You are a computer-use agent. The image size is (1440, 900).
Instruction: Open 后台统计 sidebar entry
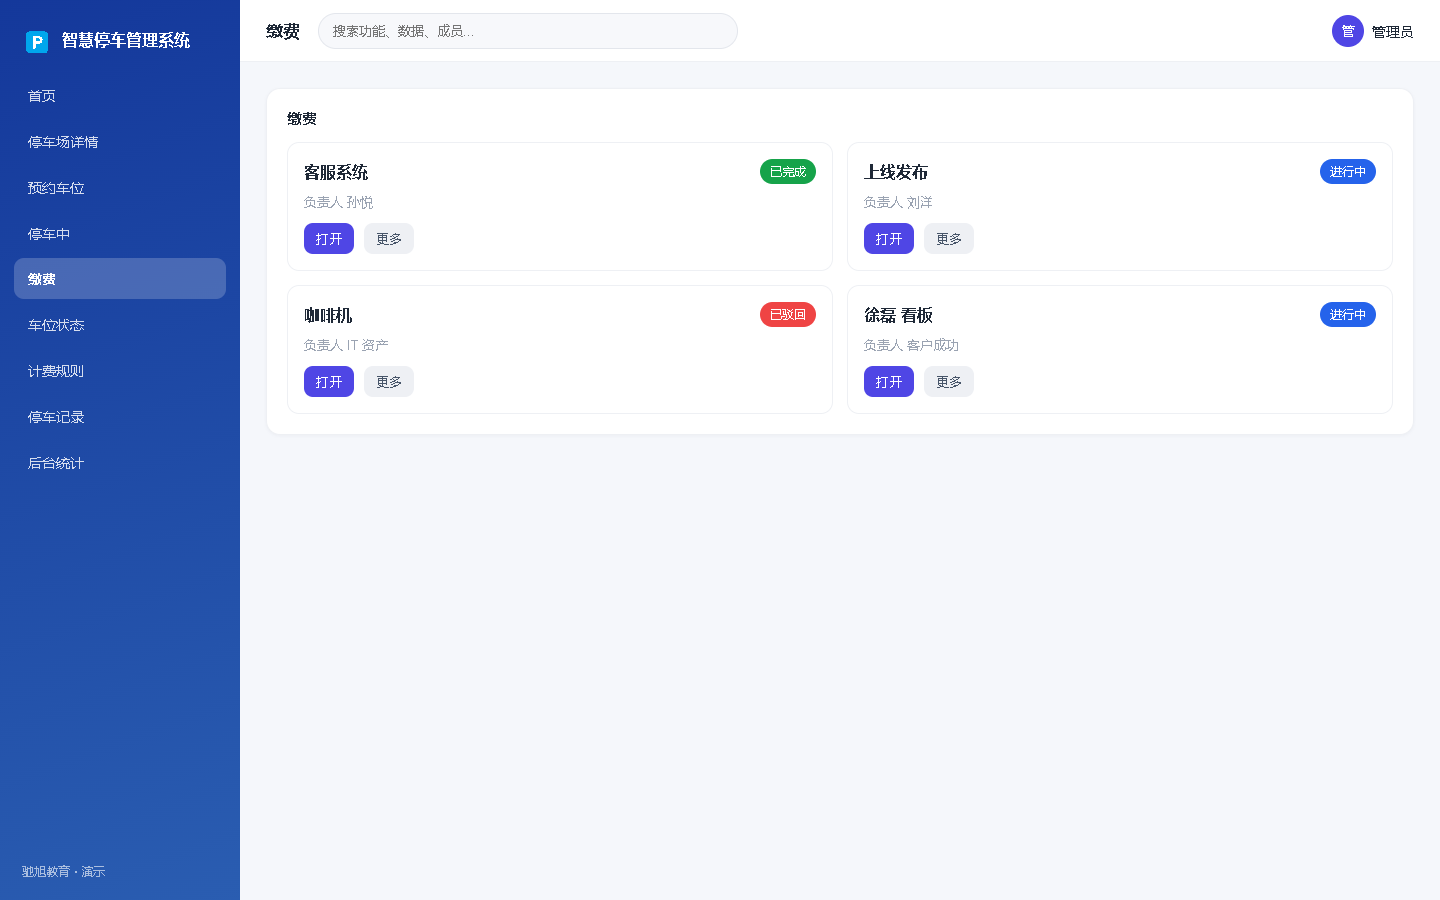[120, 463]
